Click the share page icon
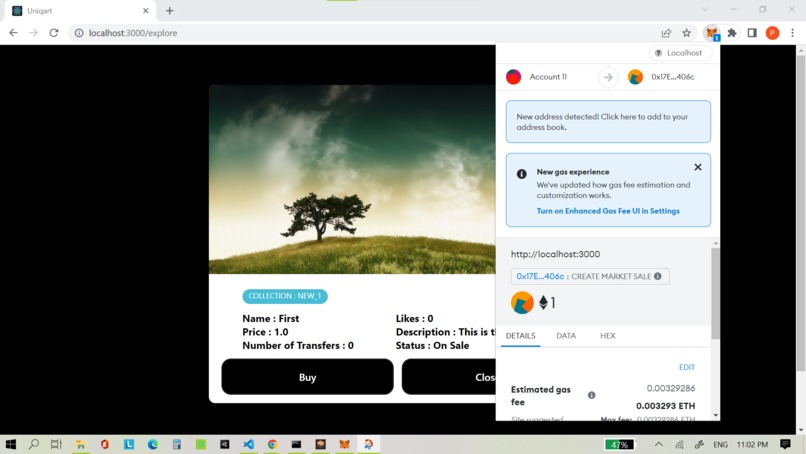806x454 pixels. 666,33
